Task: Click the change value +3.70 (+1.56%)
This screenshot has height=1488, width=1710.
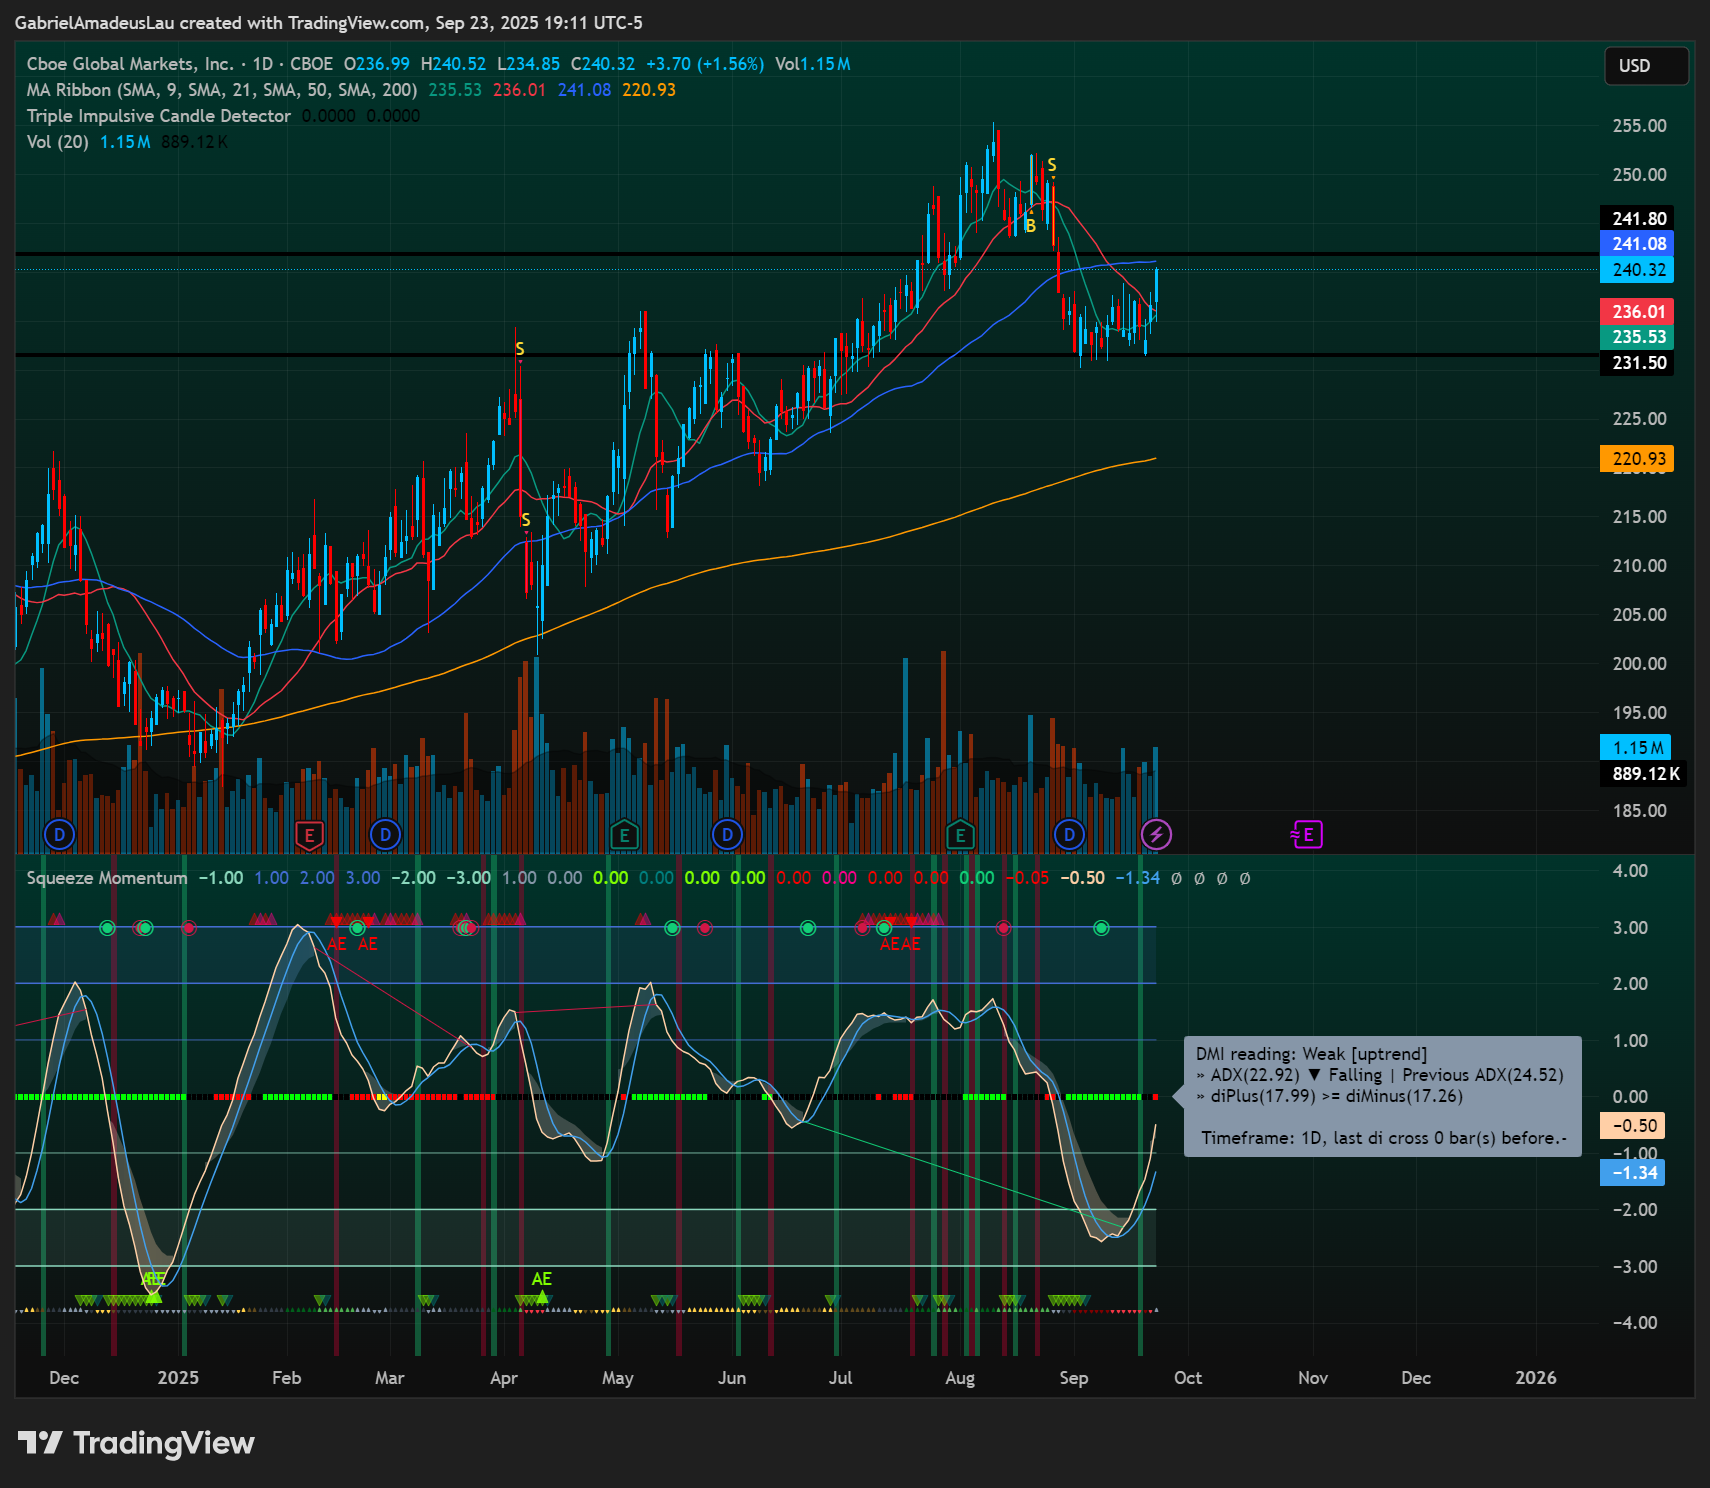Action: [x=705, y=64]
